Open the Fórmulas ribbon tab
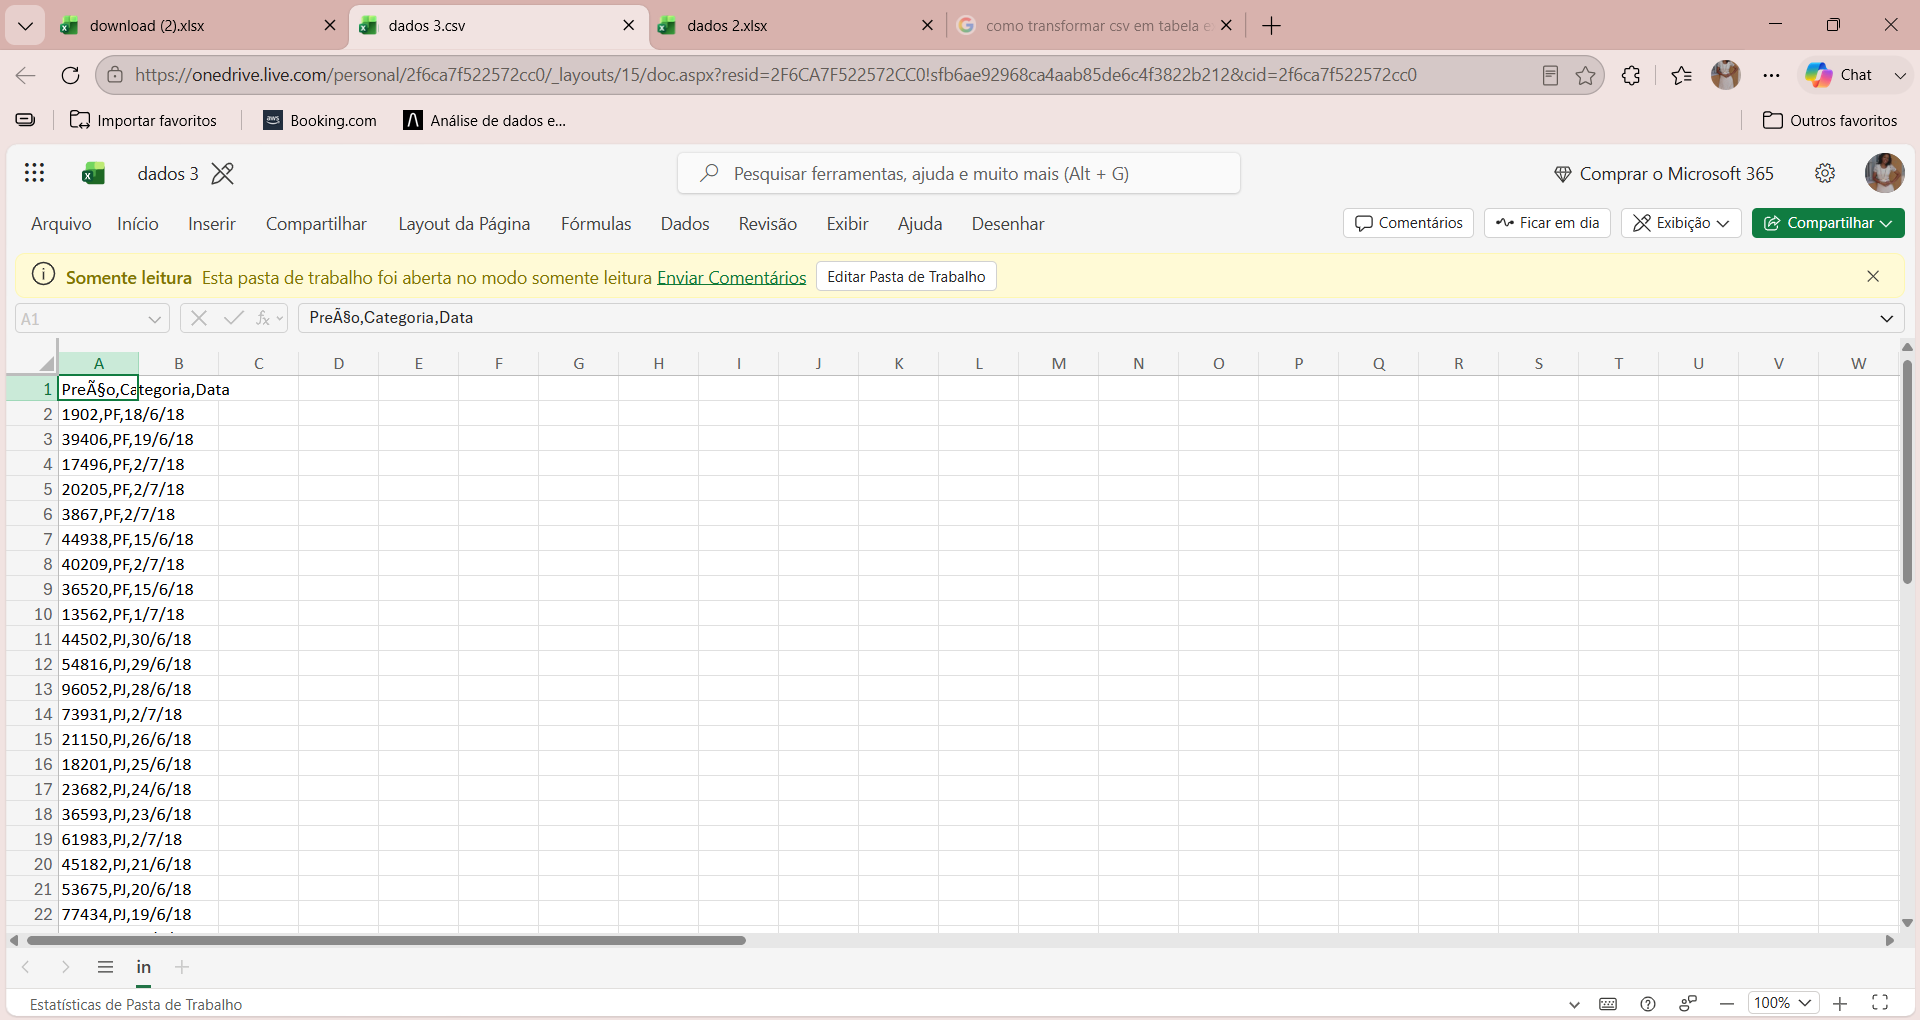Image resolution: width=1920 pixels, height=1020 pixels. click(596, 224)
